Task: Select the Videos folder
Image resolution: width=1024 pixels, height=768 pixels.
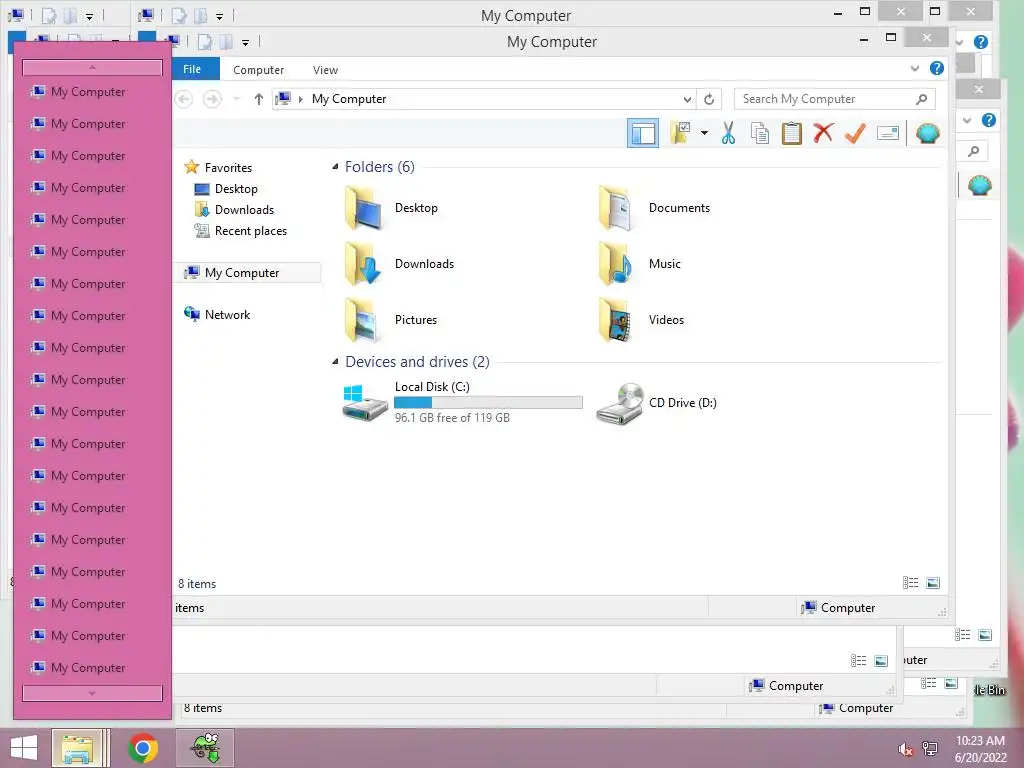Action: pos(641,320)
